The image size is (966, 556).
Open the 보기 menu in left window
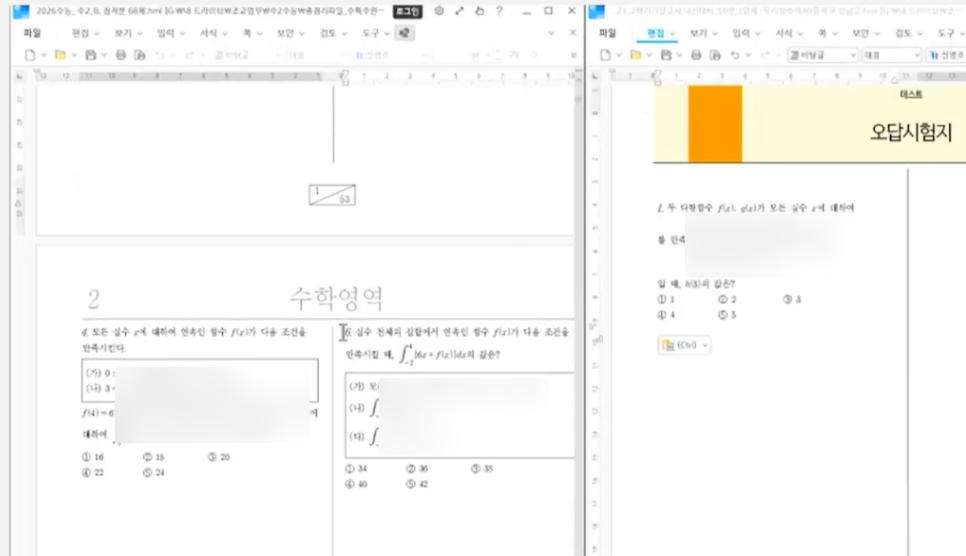(128, 33)
